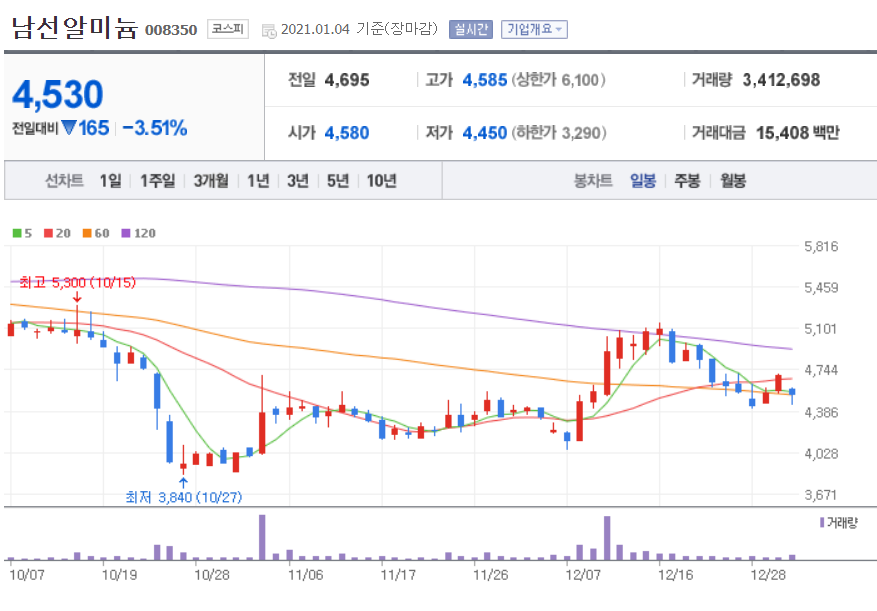Viewport: 877px width, 611px height.
Task: Click the down triangle next to 165
Action: 69,128
